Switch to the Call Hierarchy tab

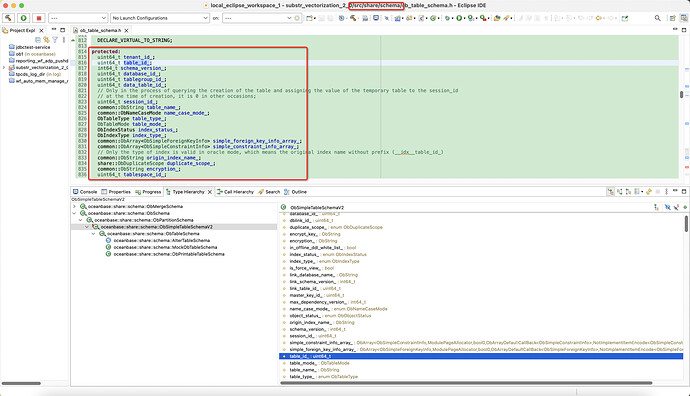235,192
